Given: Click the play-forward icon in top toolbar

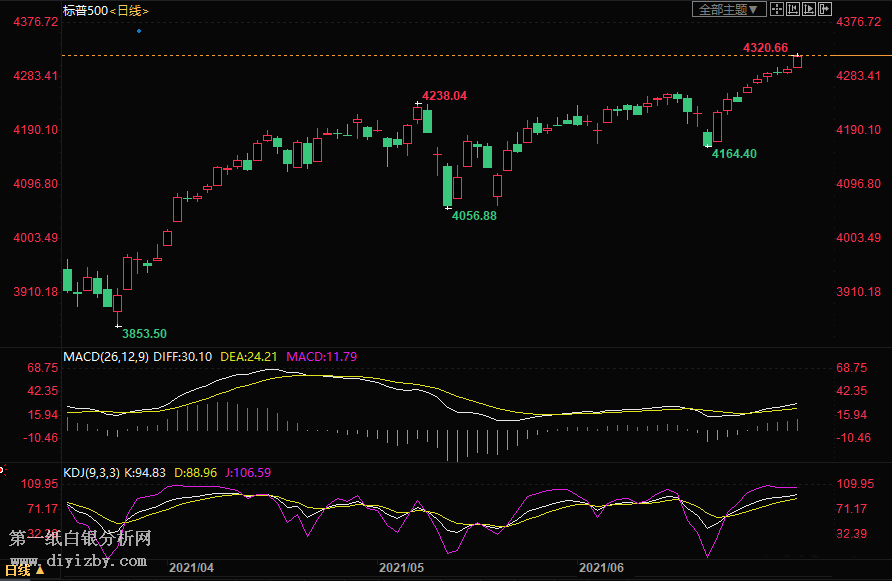Looking at the screenshot, I should (x=809, y=9).
